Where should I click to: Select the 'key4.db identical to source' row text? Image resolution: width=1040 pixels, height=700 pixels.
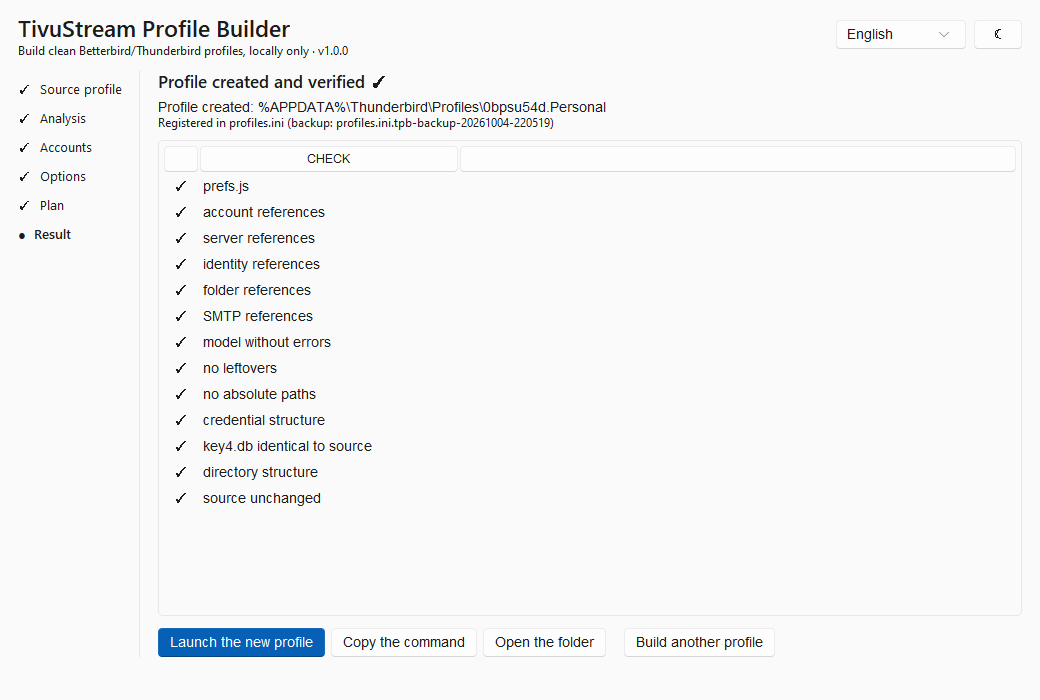tap(287, 447)
